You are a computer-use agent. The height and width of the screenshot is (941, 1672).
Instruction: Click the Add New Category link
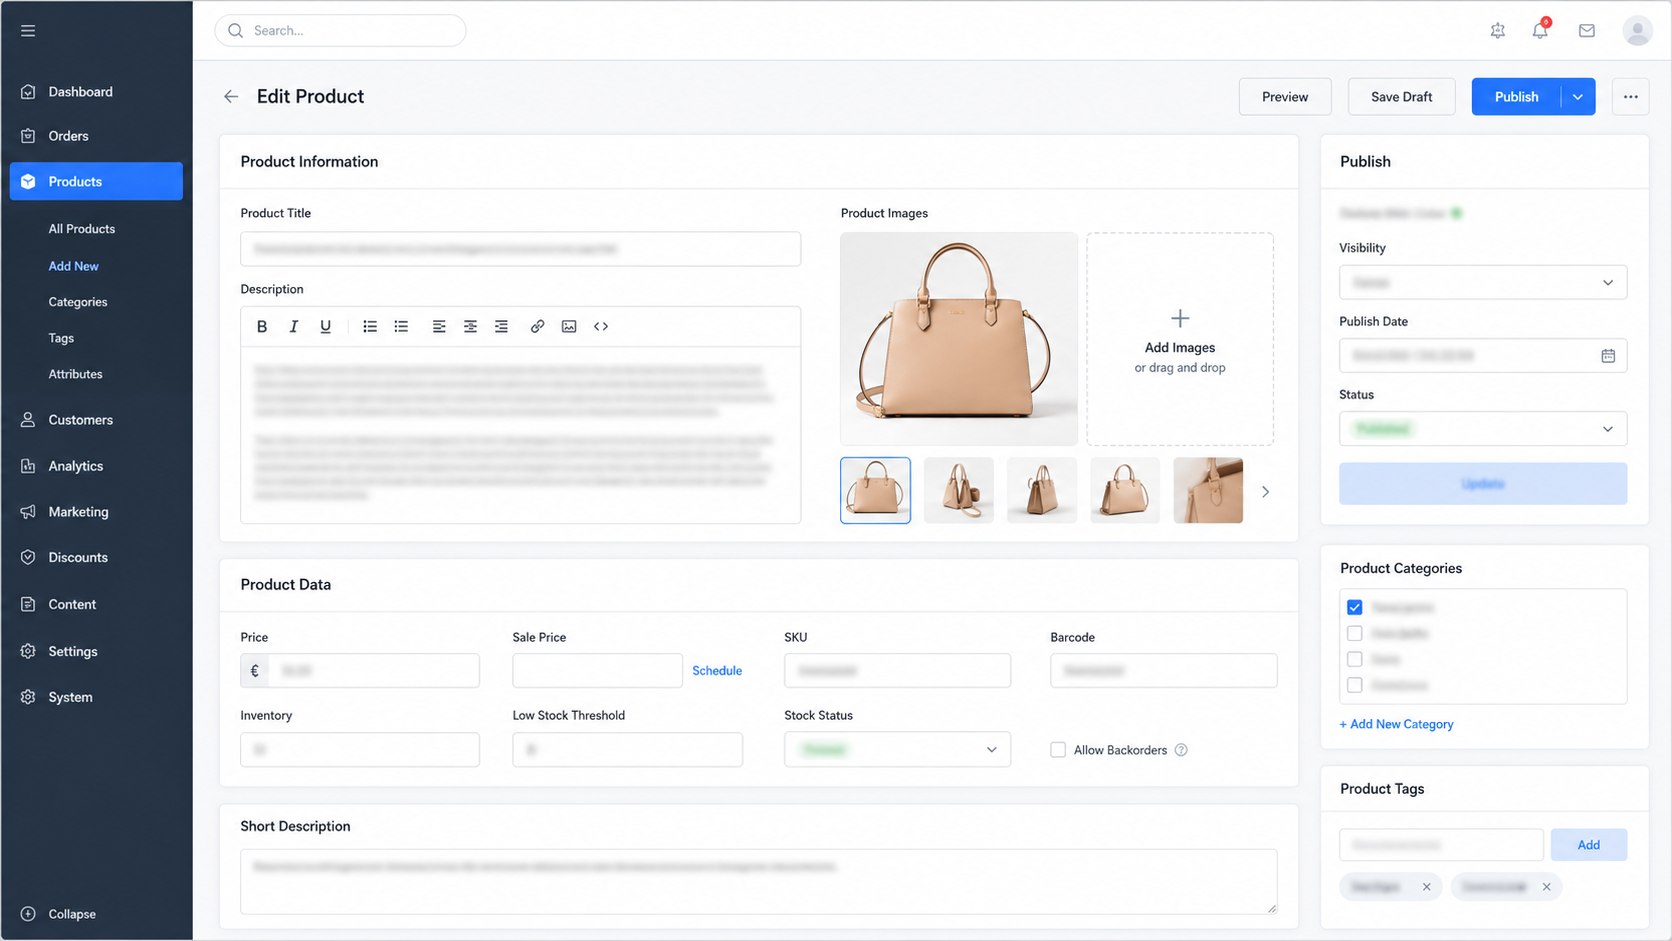coord(1397,724)
